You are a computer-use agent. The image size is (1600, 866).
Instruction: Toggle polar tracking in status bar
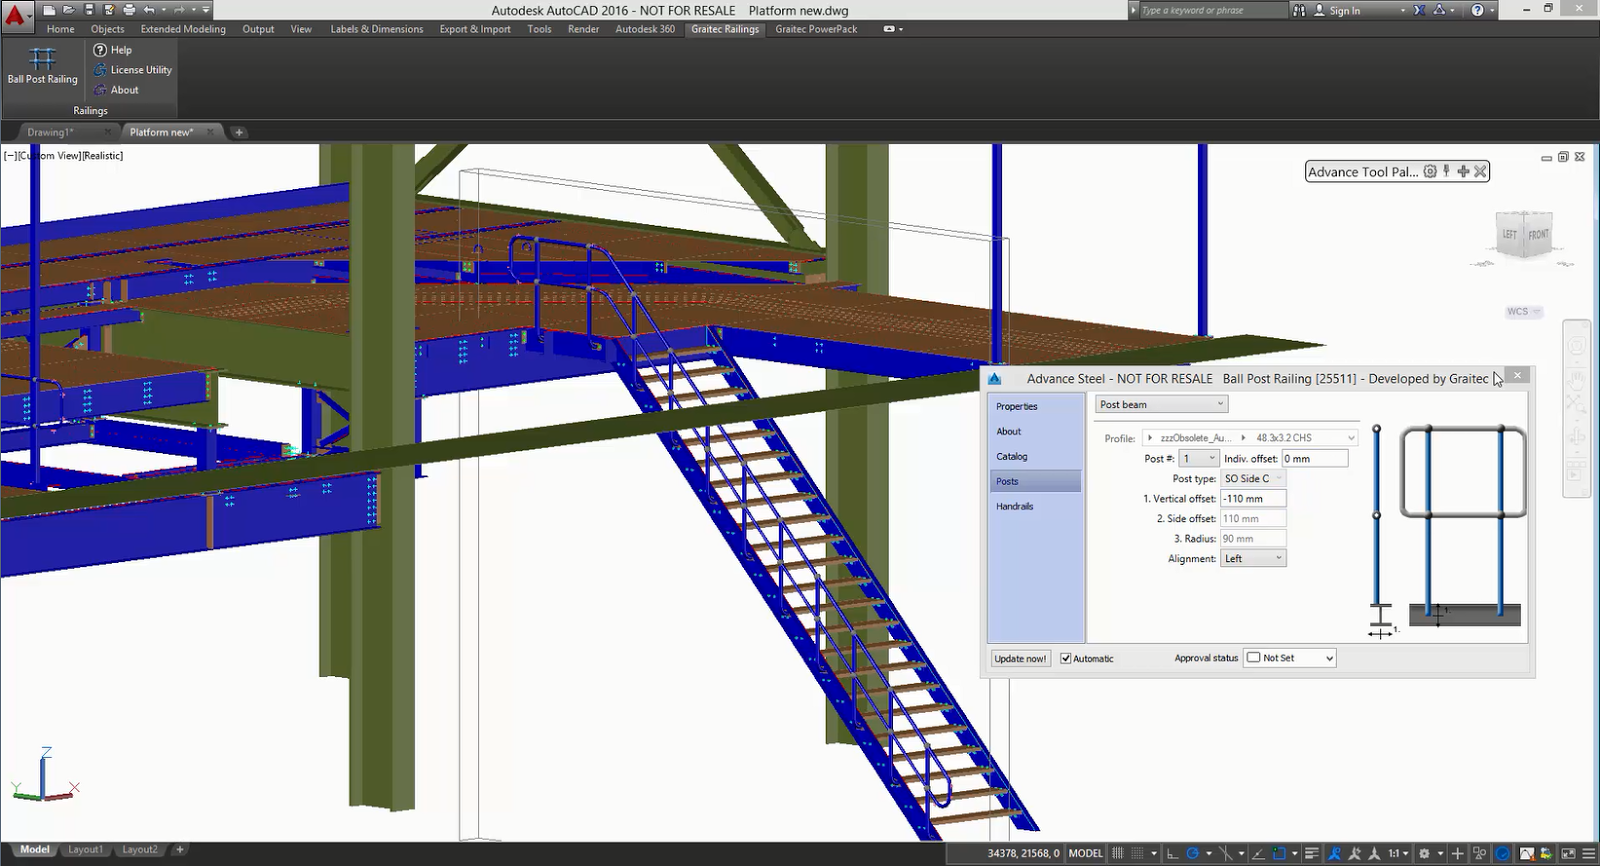click(x=1193, y=853)
